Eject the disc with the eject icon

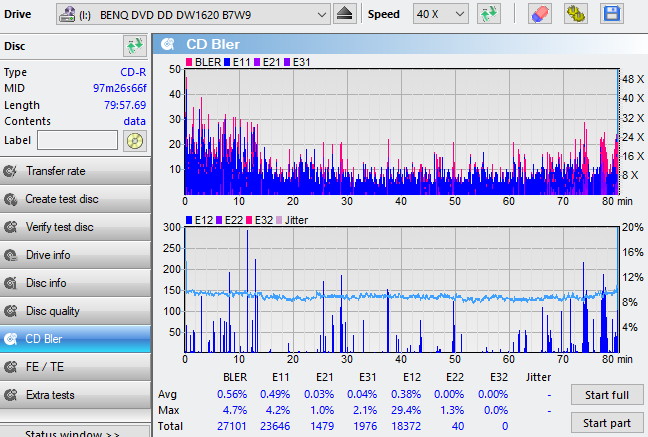coord(344,14)
